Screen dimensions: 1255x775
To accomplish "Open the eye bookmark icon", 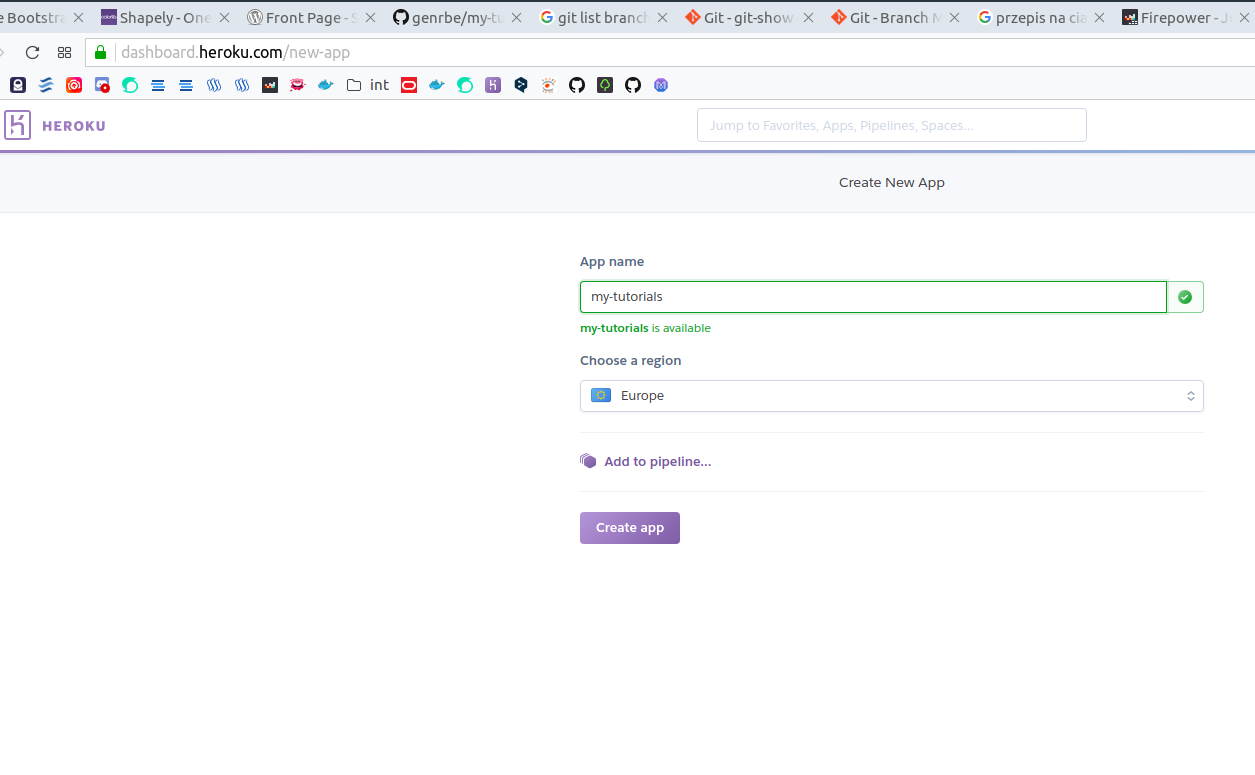I will coord(549,85).
